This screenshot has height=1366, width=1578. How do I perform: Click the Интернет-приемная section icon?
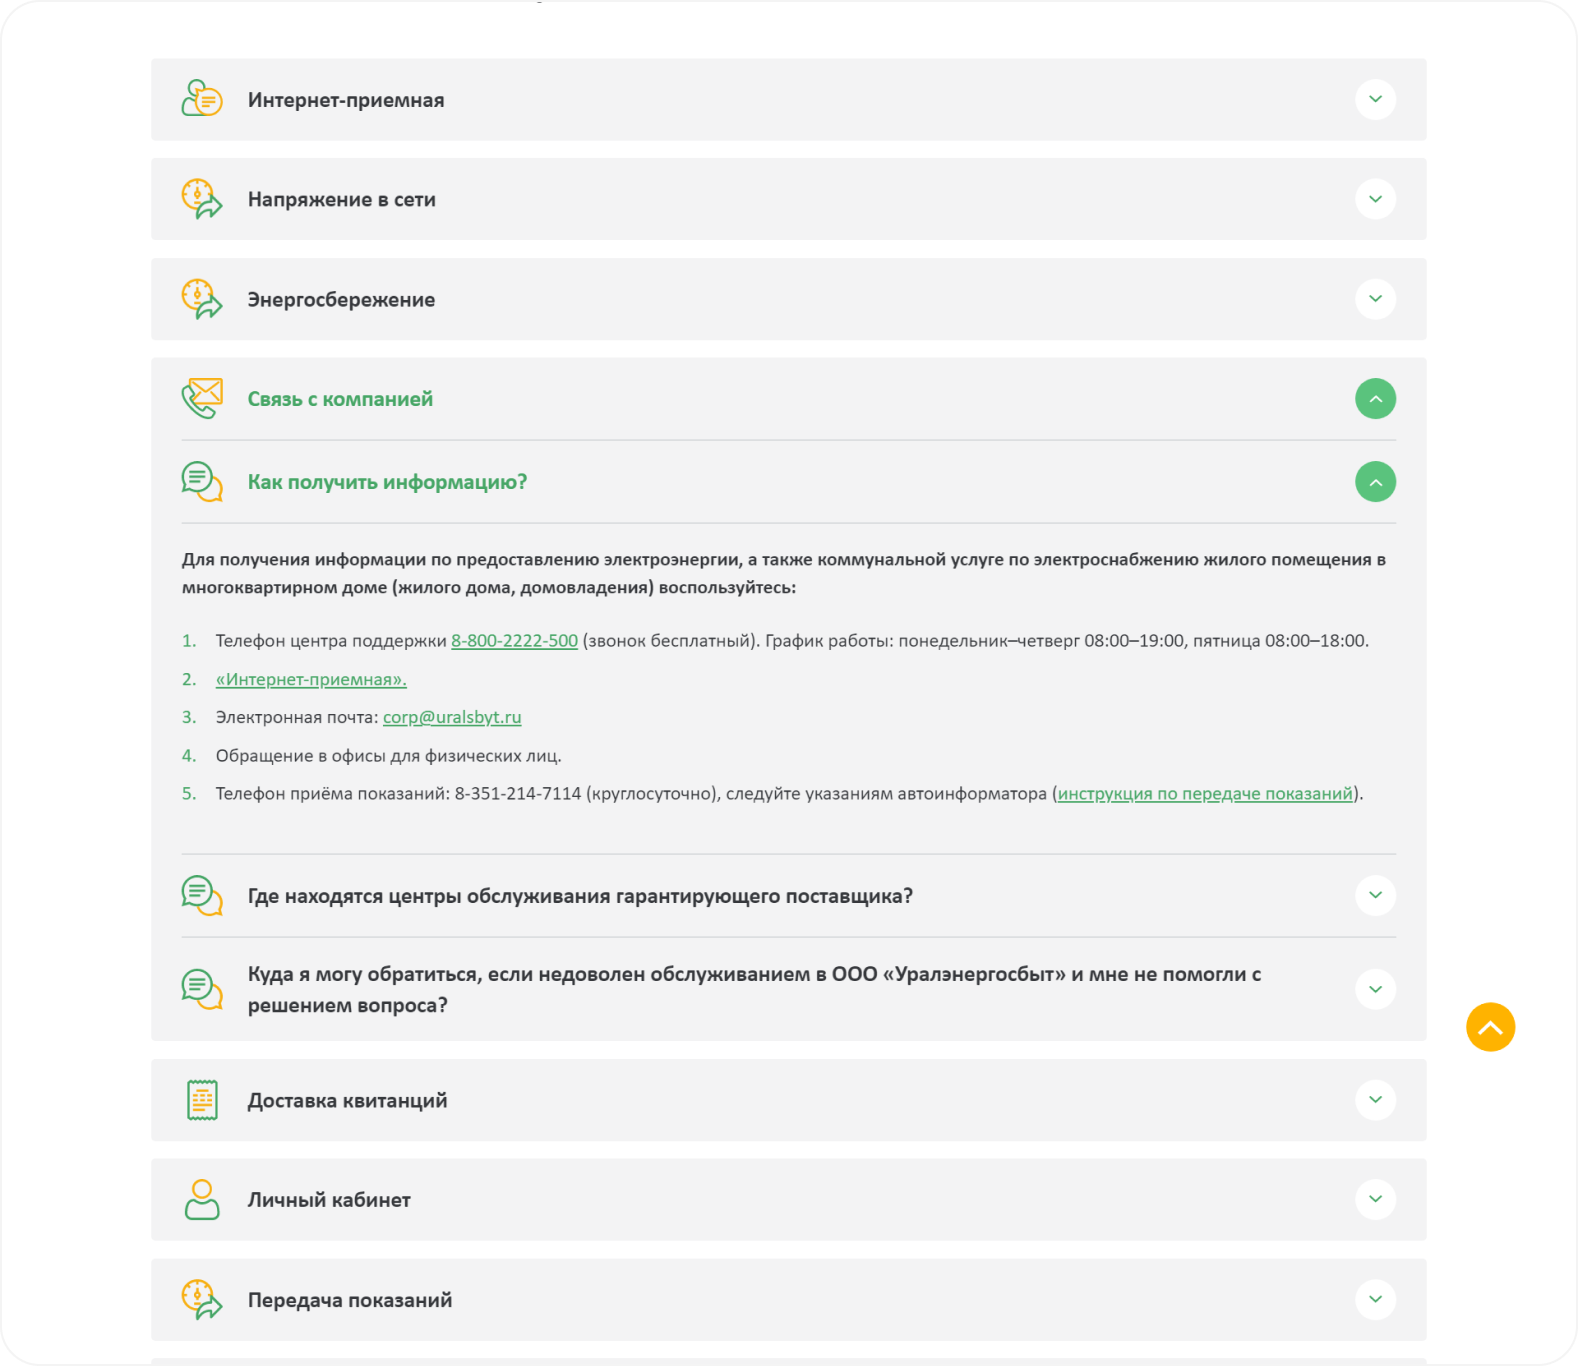tap(202, 99)
